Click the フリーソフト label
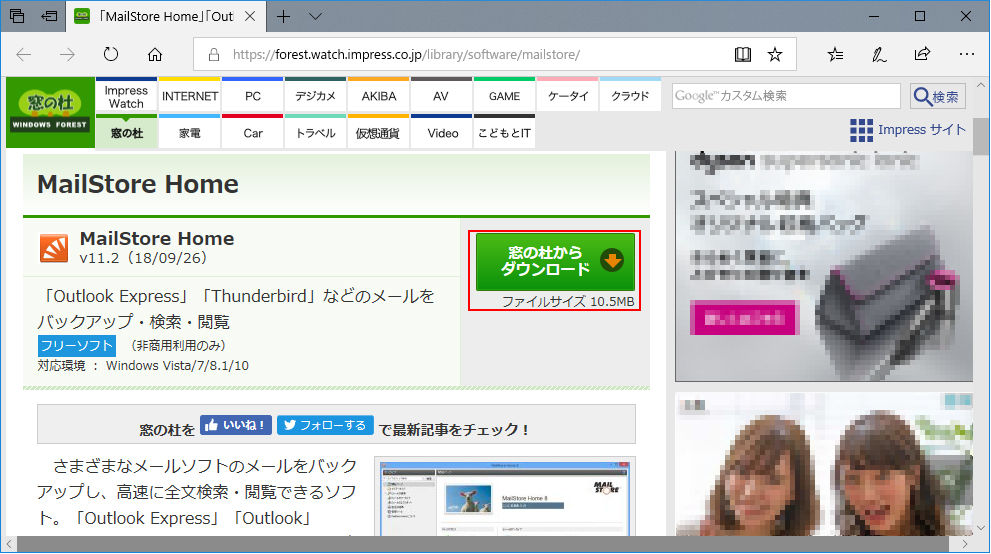Viewport: 991px width, 554px height. [76, 346]
